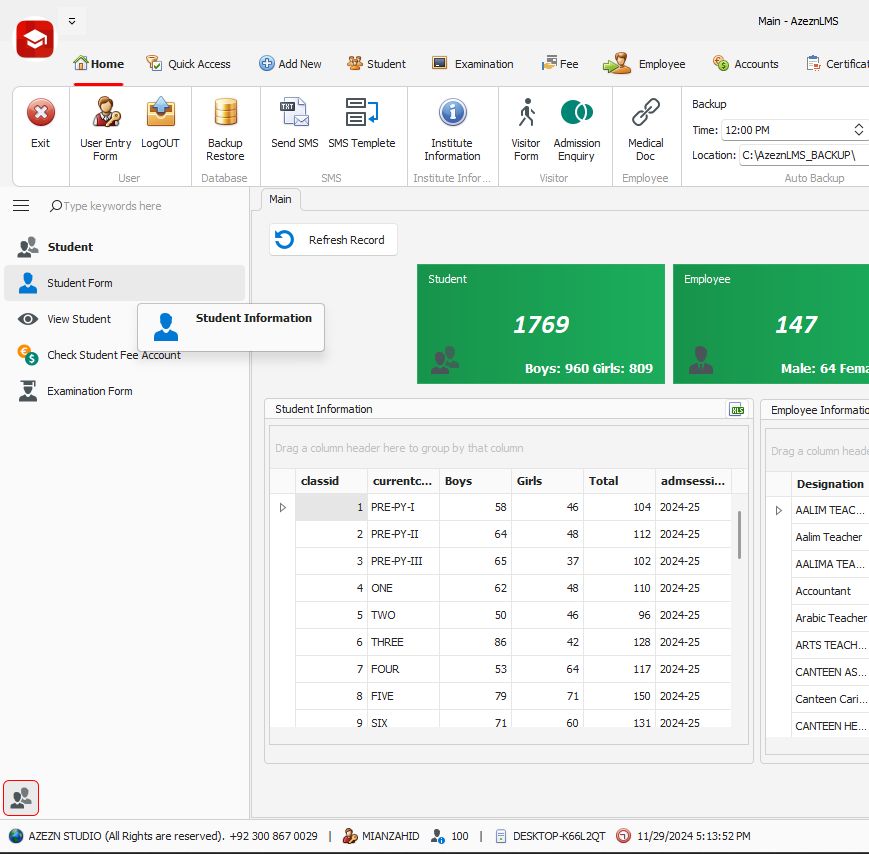
Task: Select View Student in sidebar
Action: click(x=79, y=319)
